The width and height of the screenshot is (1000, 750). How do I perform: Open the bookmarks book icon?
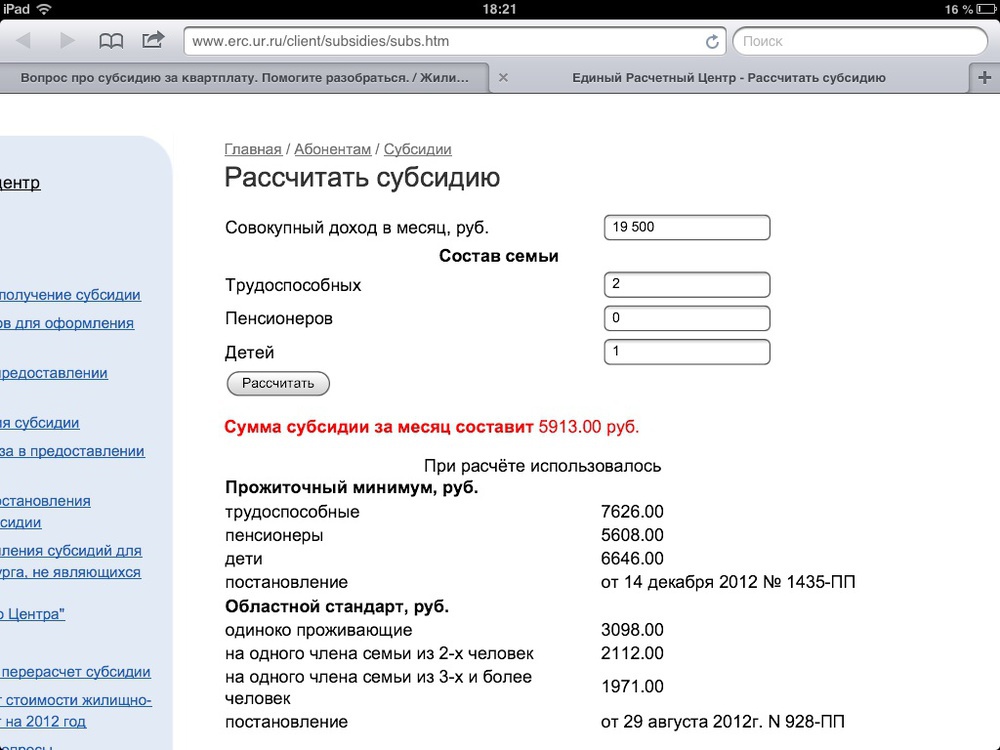click(111, 41)
